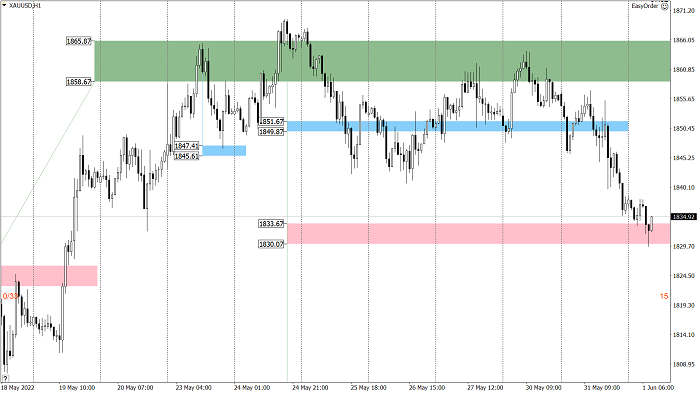Select the large green resistance zone rectangle

382,61
